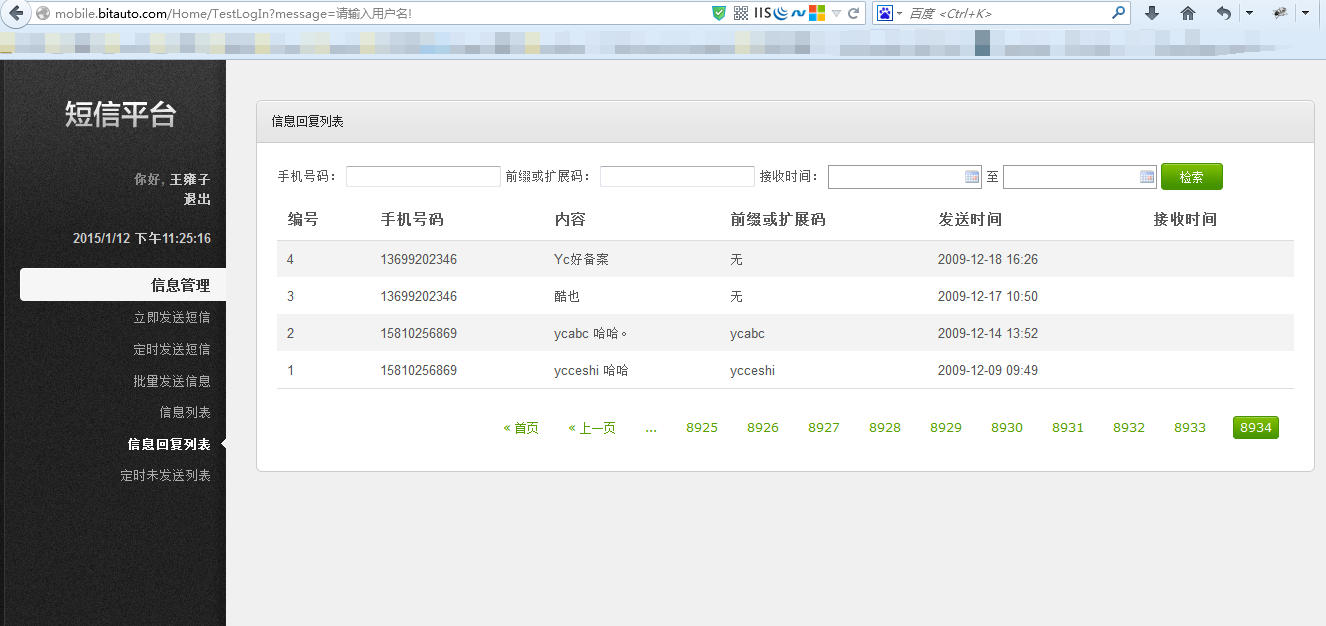Click the IIS indicator in address bar
This screenshot has width=1326, height=626.
pyautogui.click(x=763, y=13)
